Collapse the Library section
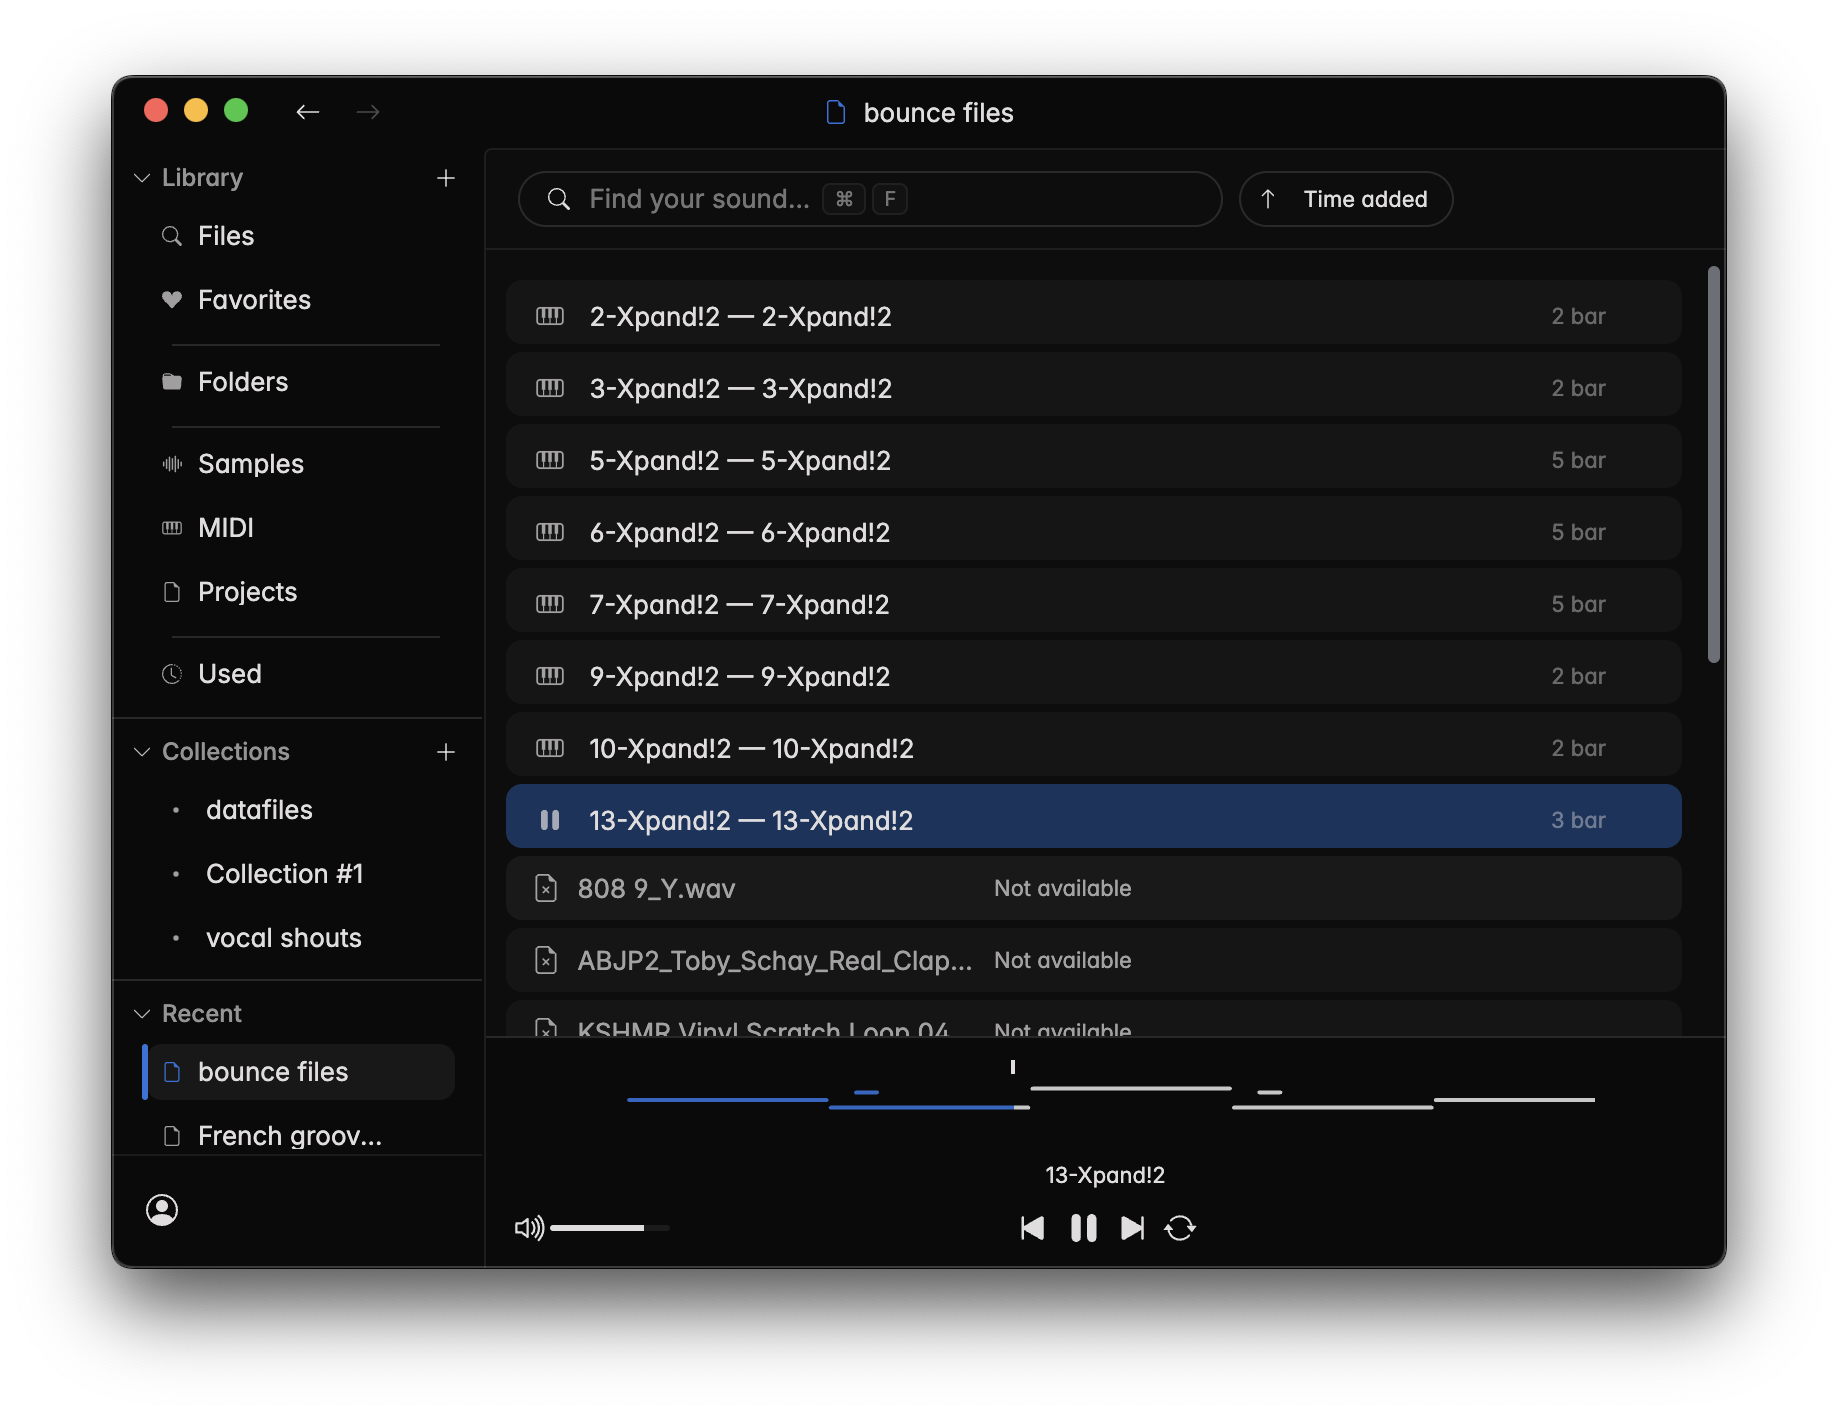Viewport: 1838px width, 1416px height. pos(142,178)
